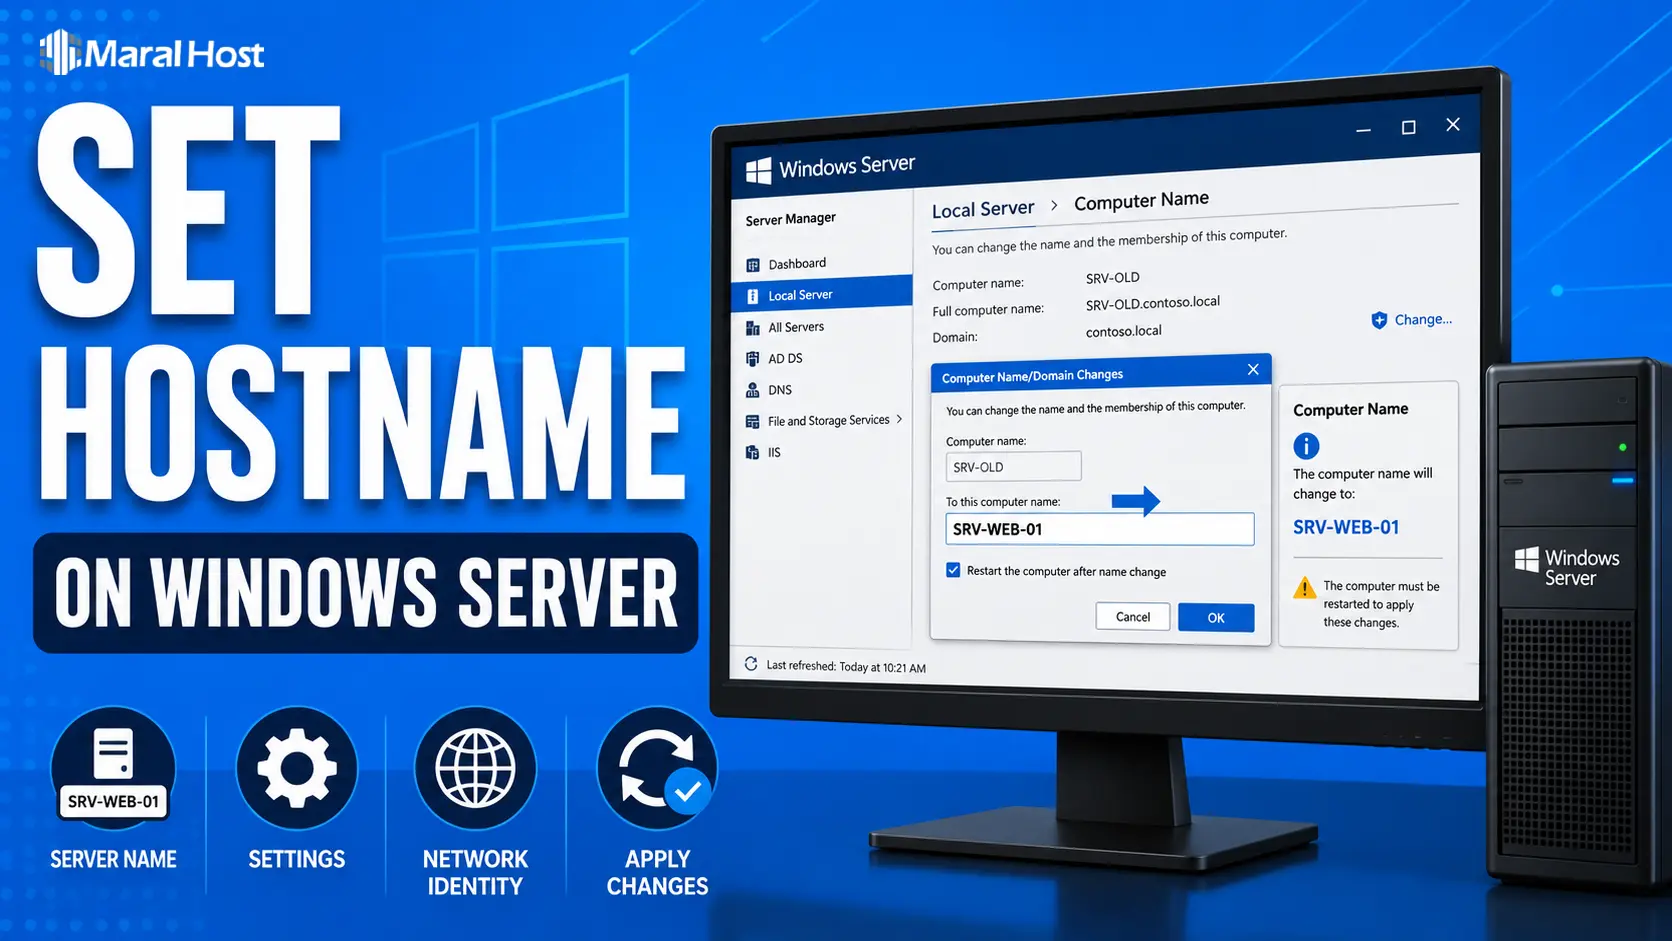Click Last refreshed: Today at 10:21 AM
The width and height of the screenshot is (1672, 941).
pos(846,666)
